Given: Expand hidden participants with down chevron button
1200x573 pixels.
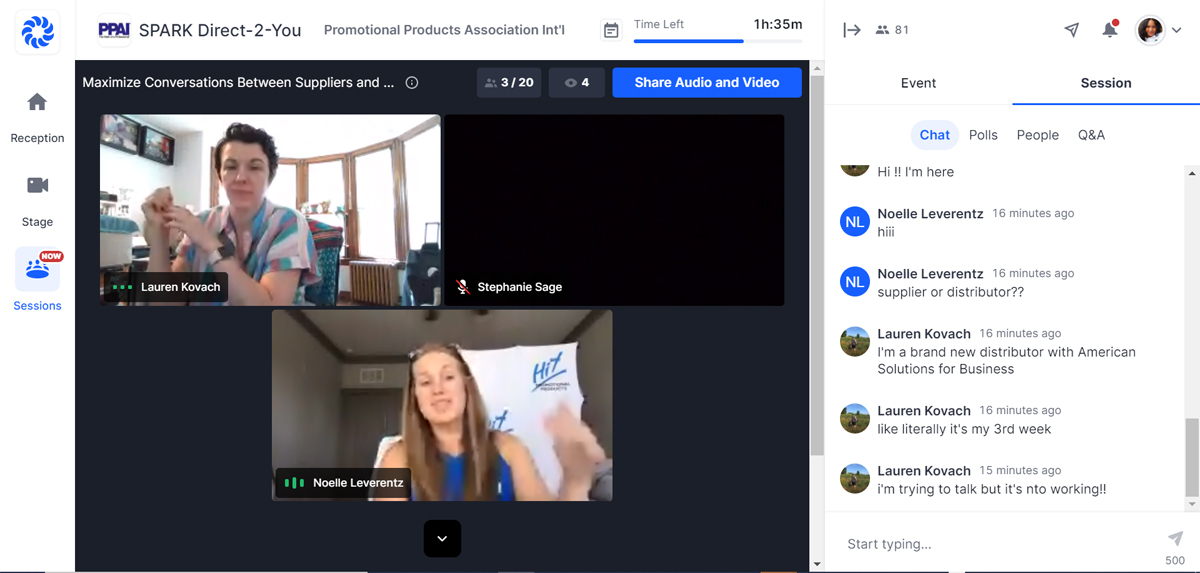Looking at the screenshot, I should 442,538.
